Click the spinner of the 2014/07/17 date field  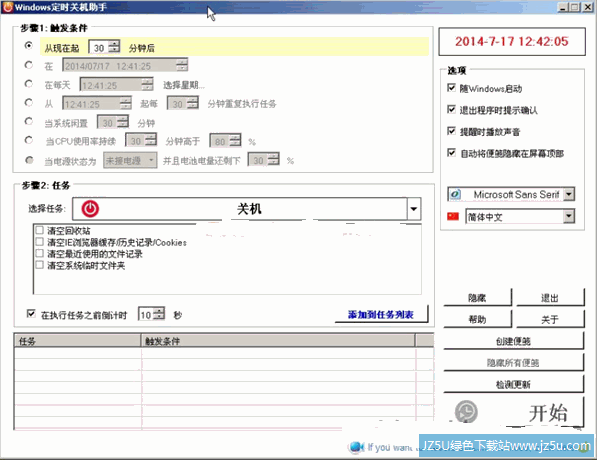point(182,65)
